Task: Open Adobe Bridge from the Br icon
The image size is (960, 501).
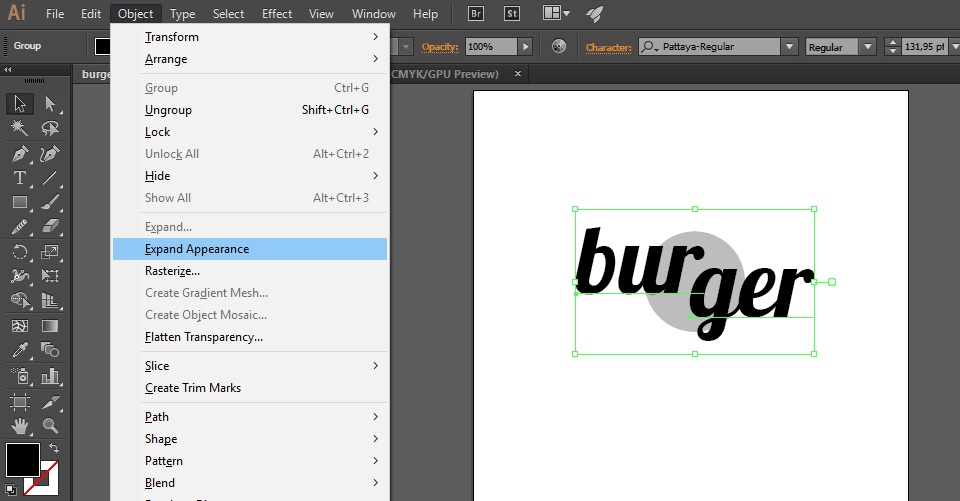Action: point(478,14)
